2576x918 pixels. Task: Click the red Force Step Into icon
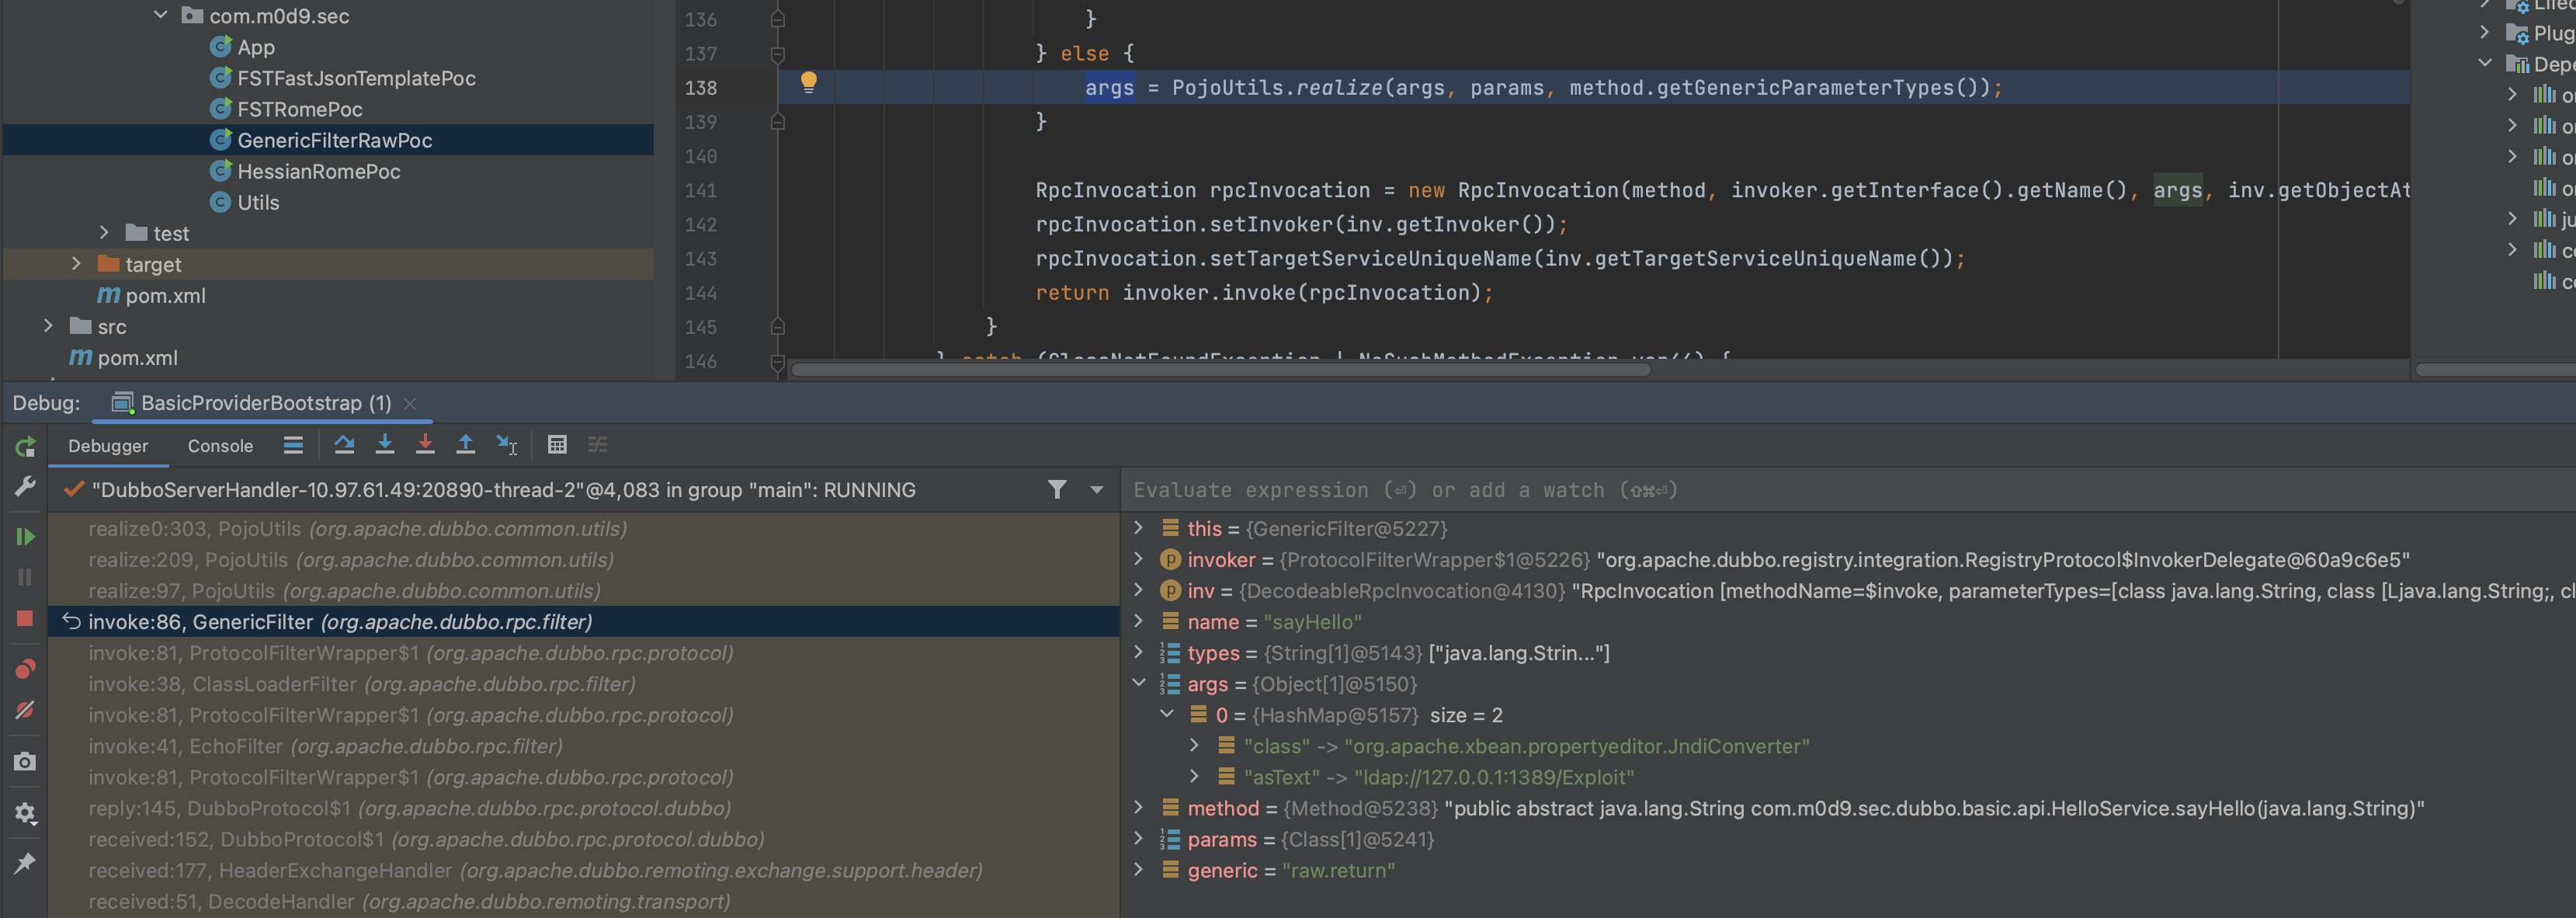pyautogui.click(x=425, y=445)
